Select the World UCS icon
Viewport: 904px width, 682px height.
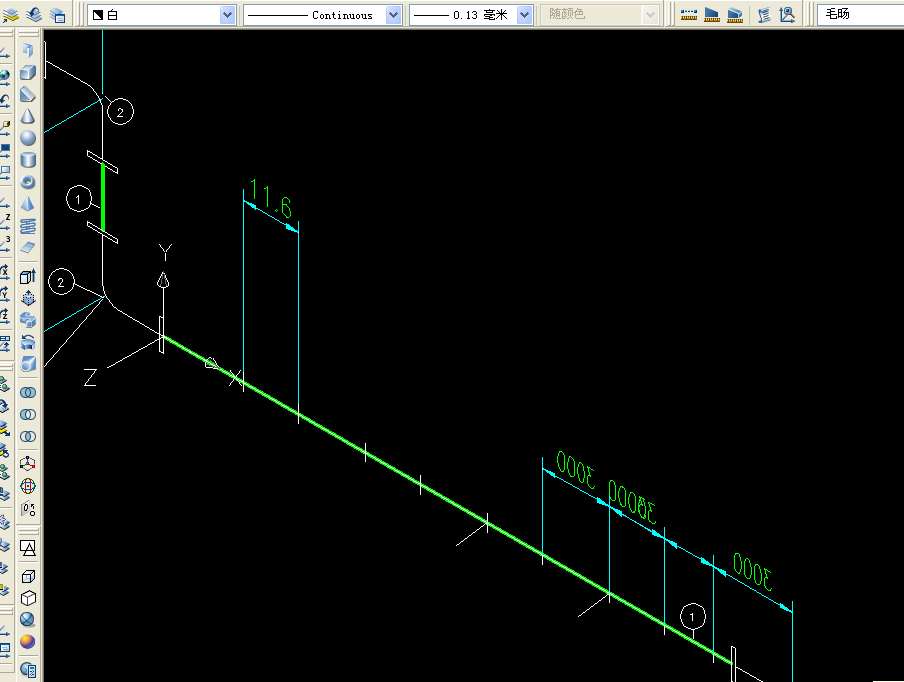pyautogui.click(x=5, y=76)
